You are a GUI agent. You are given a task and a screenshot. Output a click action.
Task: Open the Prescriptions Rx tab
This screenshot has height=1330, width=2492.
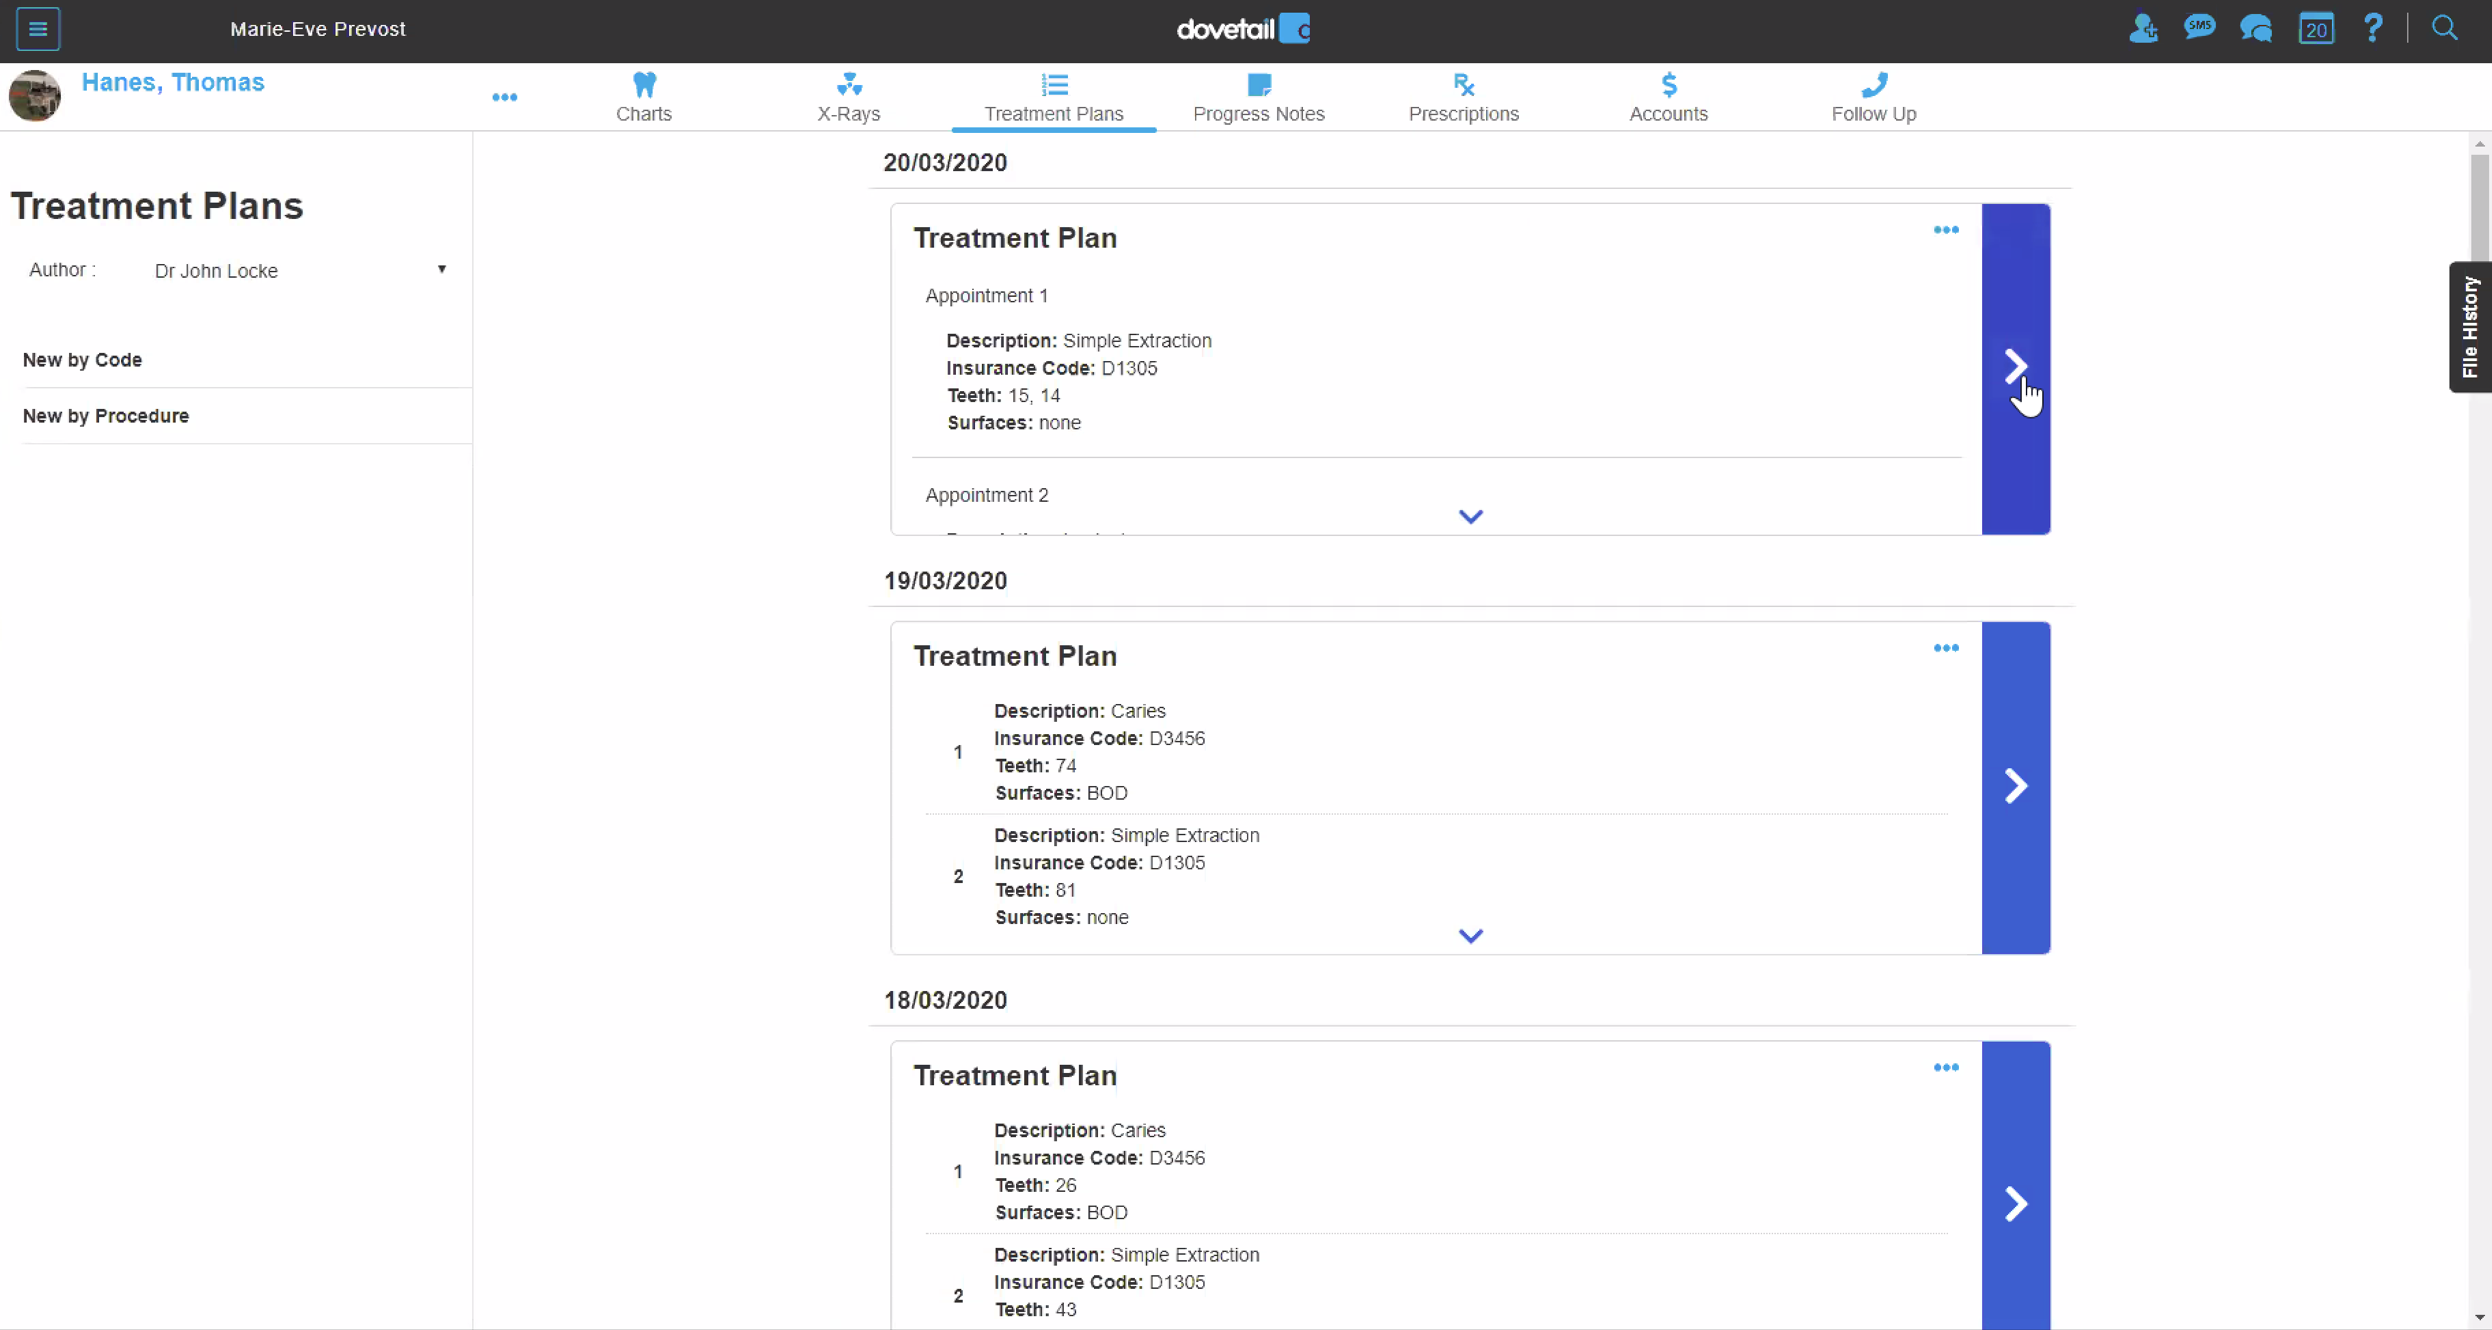point(1463,97)
